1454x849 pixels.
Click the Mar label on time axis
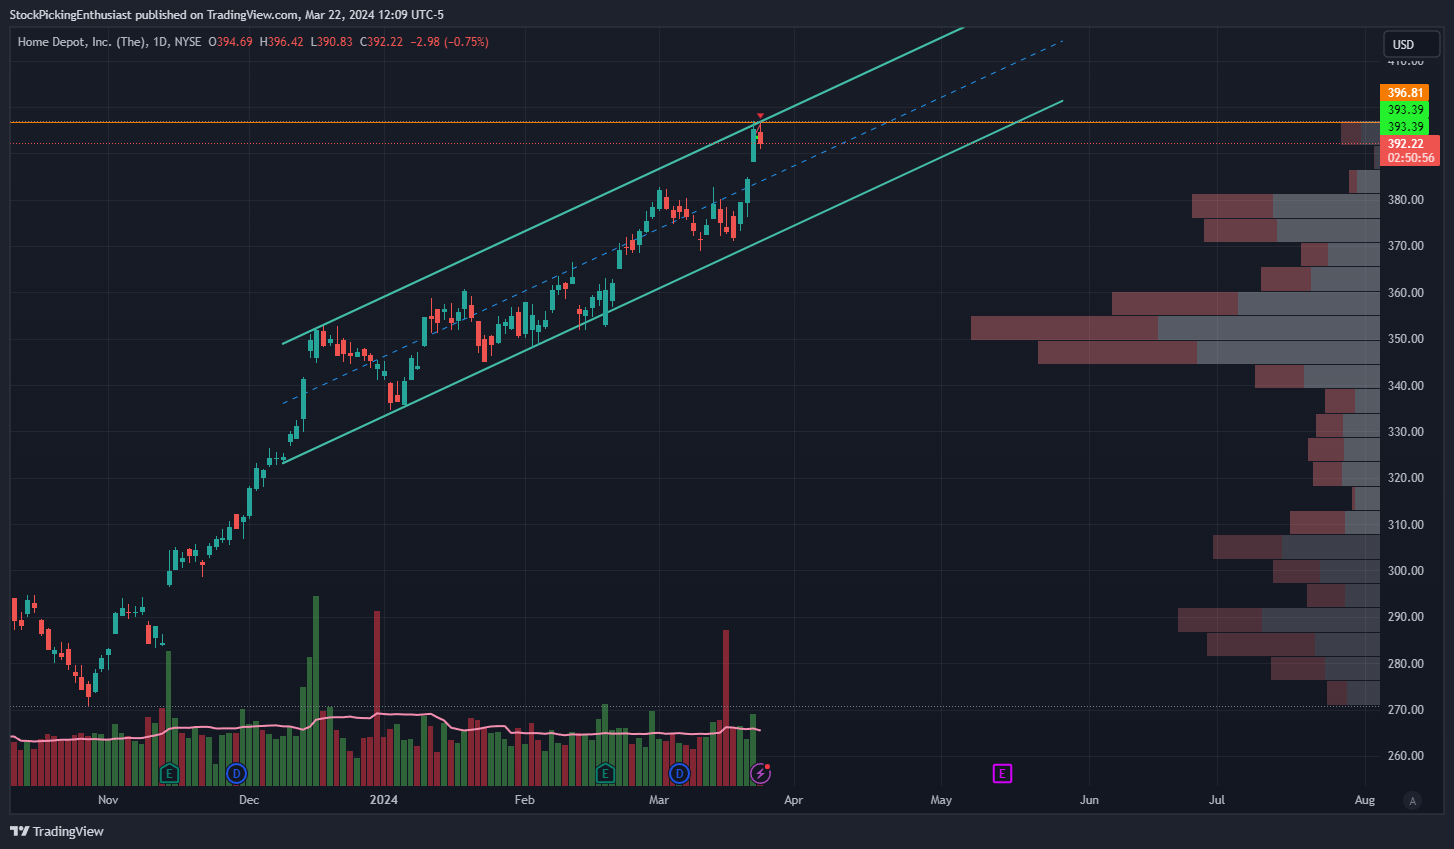(x=658, y=800)
